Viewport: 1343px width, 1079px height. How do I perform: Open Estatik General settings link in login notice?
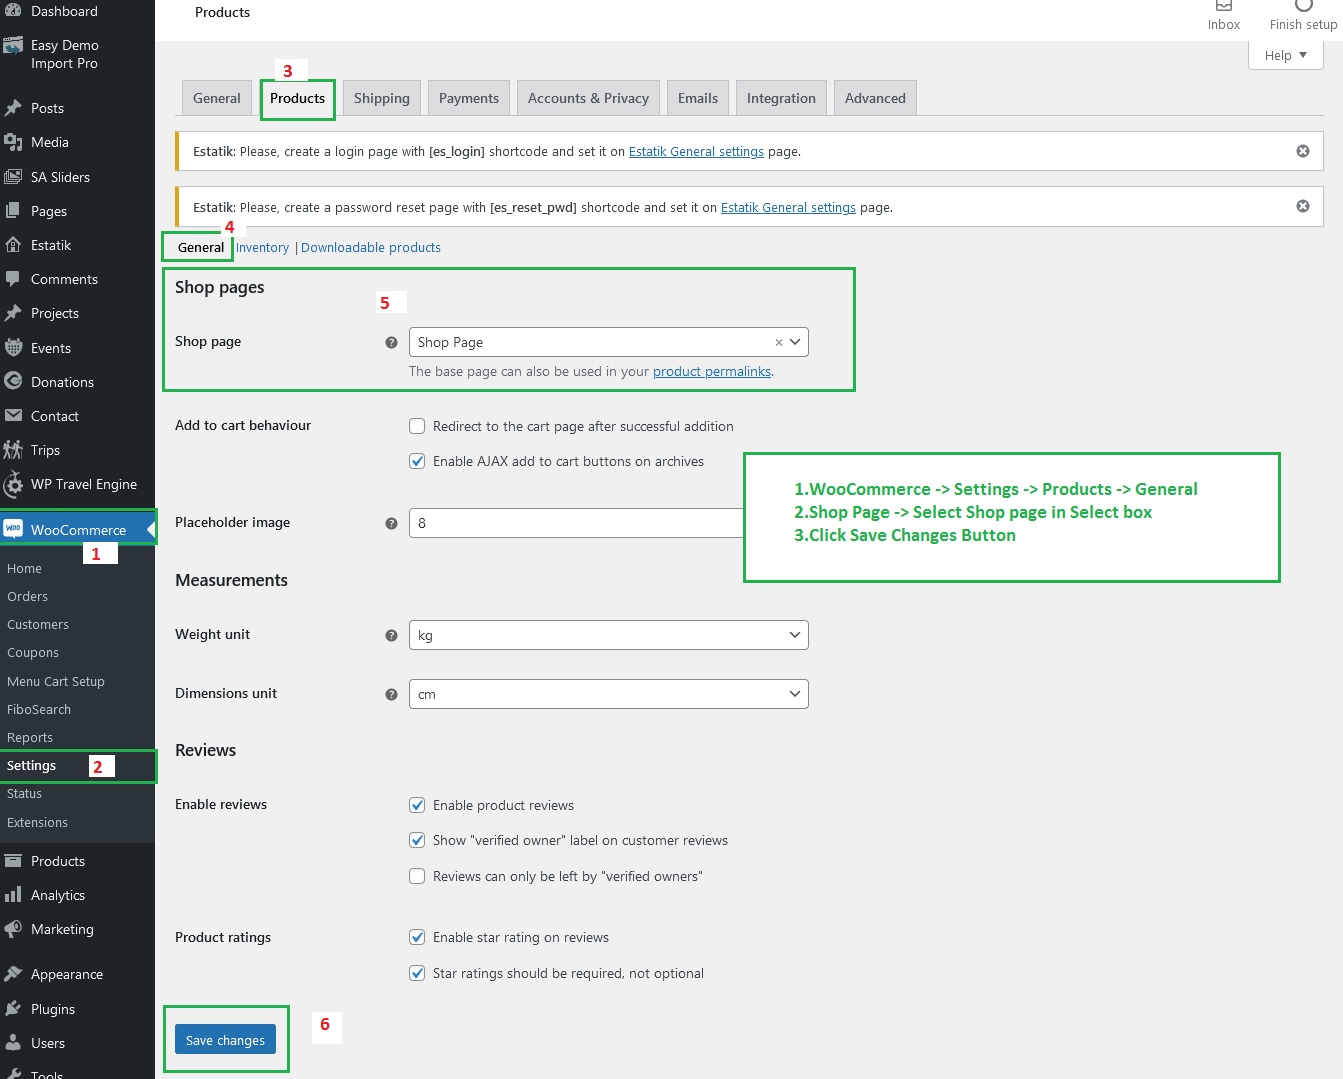click(x=696, y=152)
